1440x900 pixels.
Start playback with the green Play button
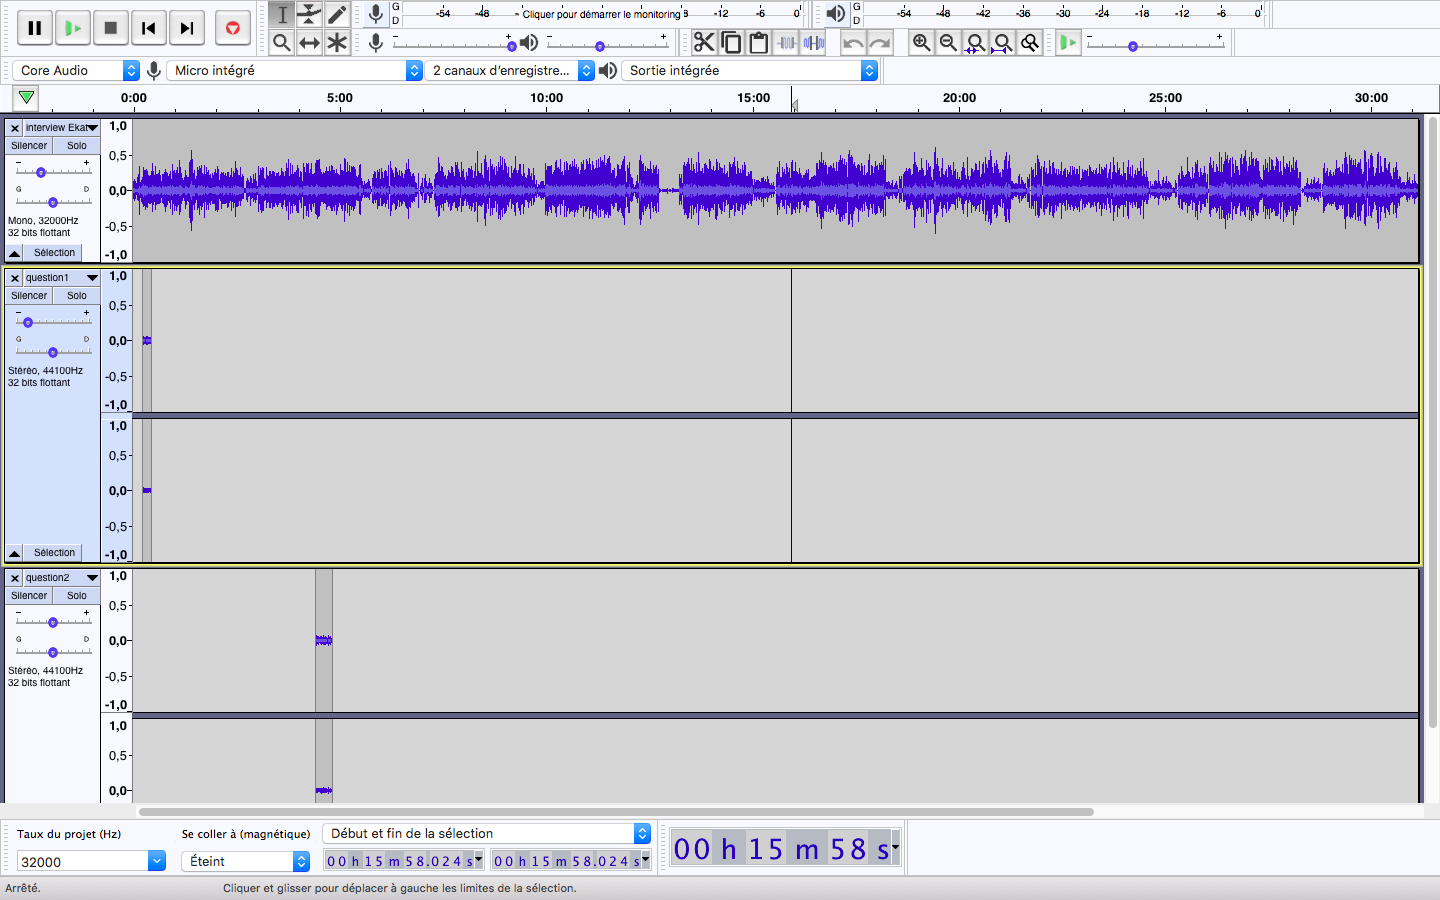73,28
